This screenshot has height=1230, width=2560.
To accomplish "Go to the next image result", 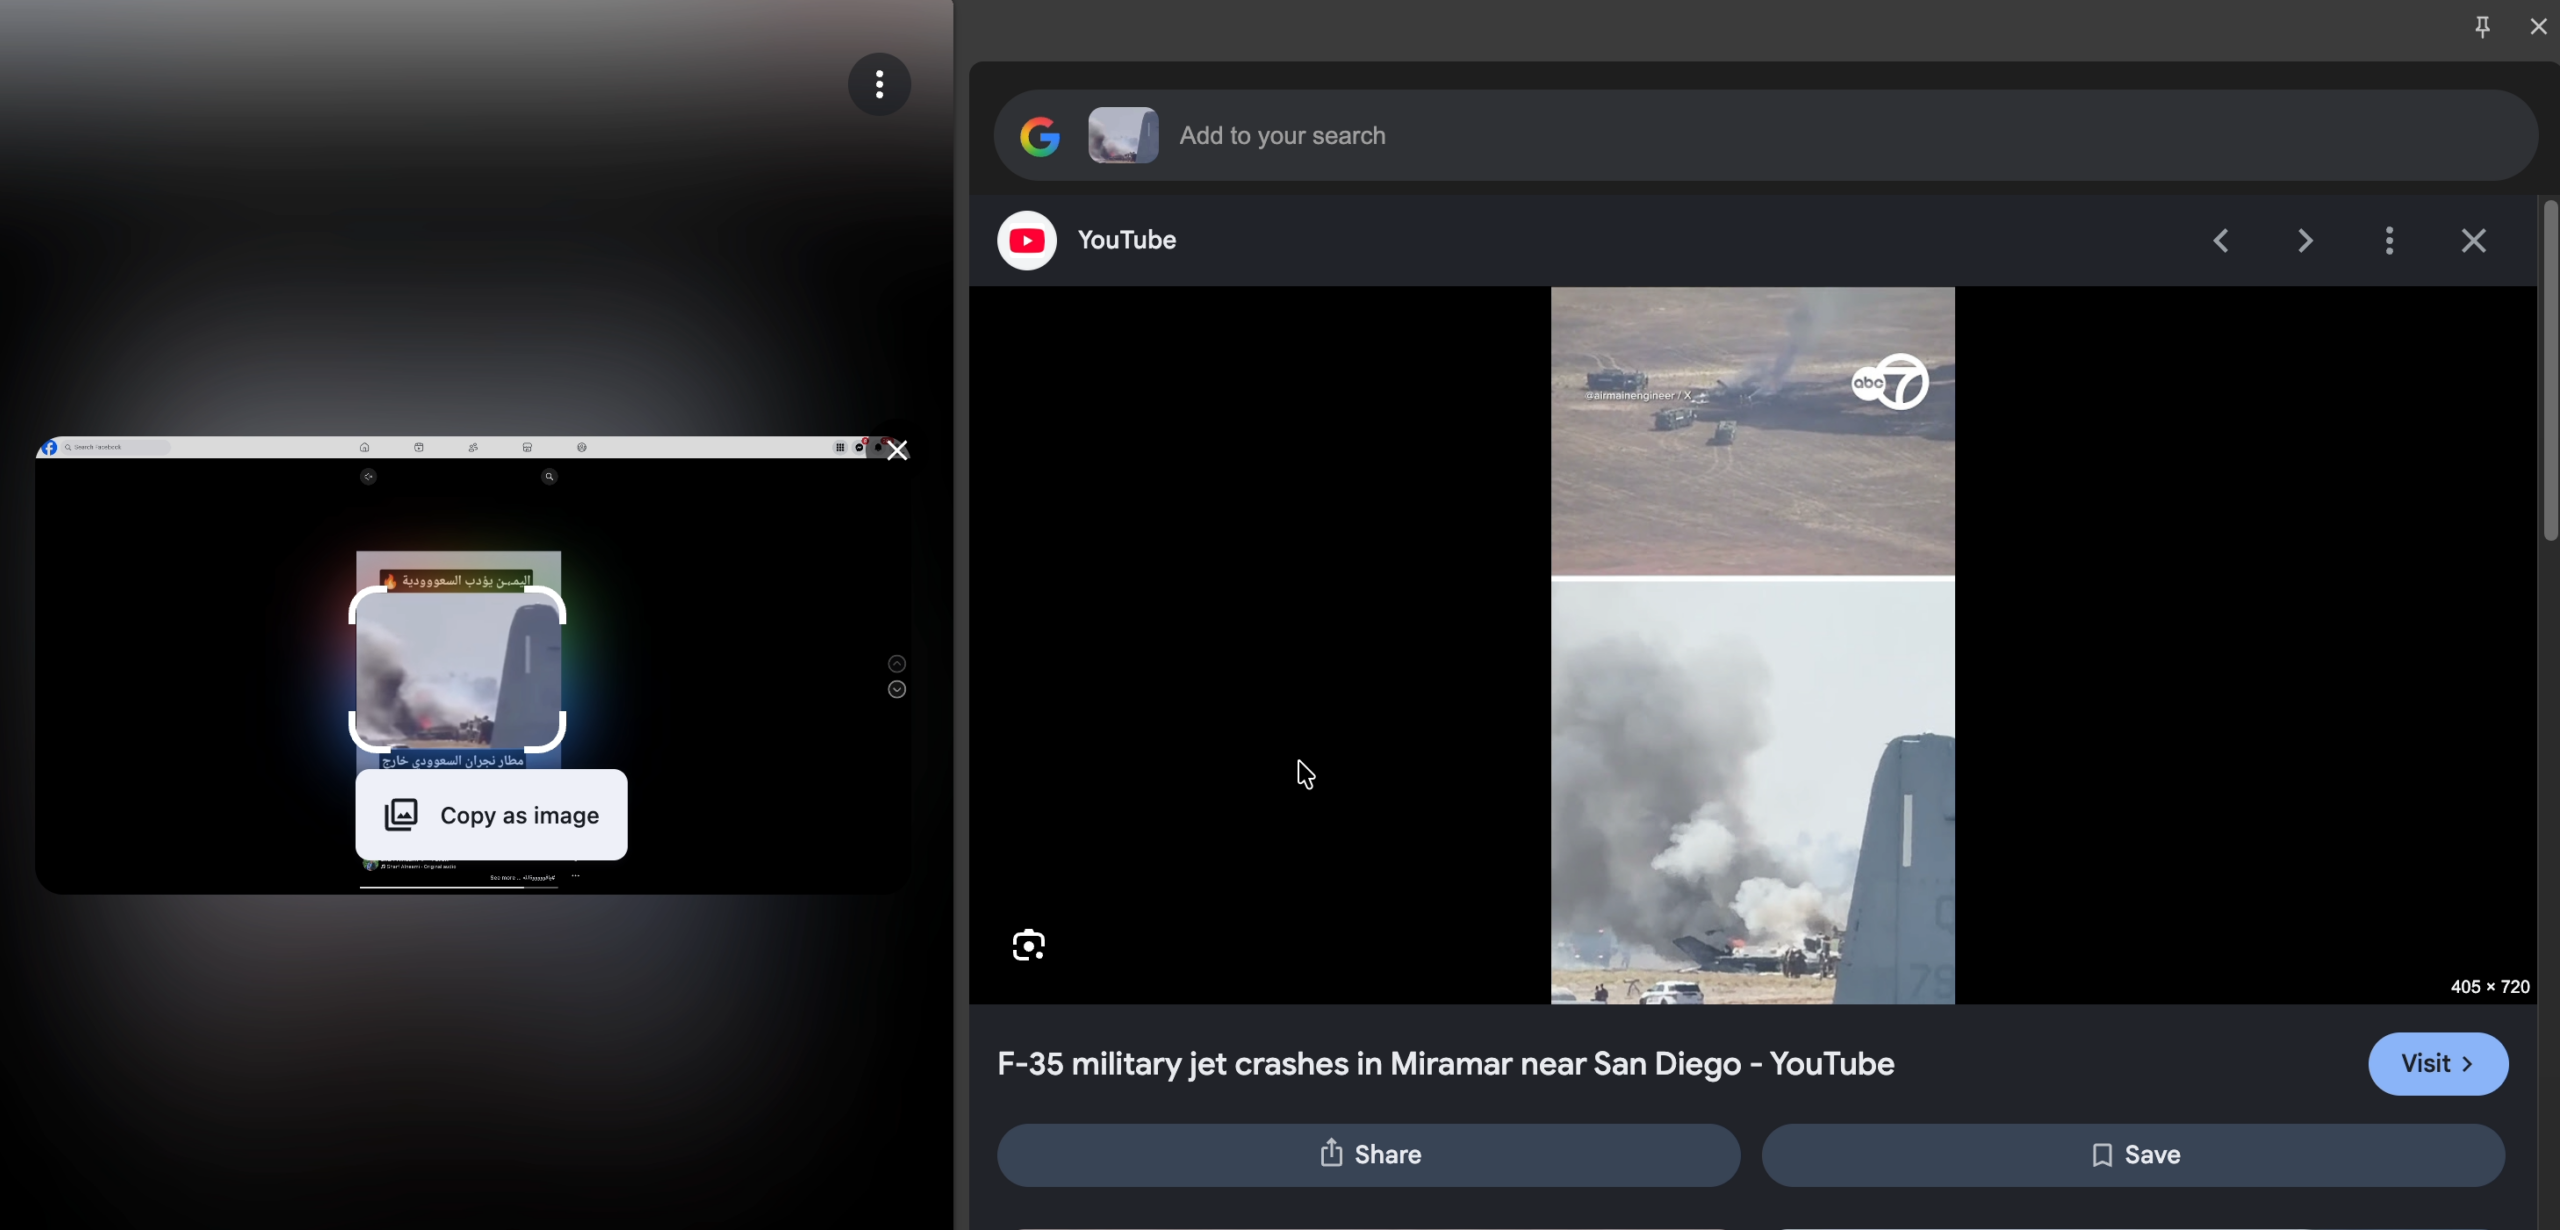I will pyautogui.click(x=2305, y=241).
